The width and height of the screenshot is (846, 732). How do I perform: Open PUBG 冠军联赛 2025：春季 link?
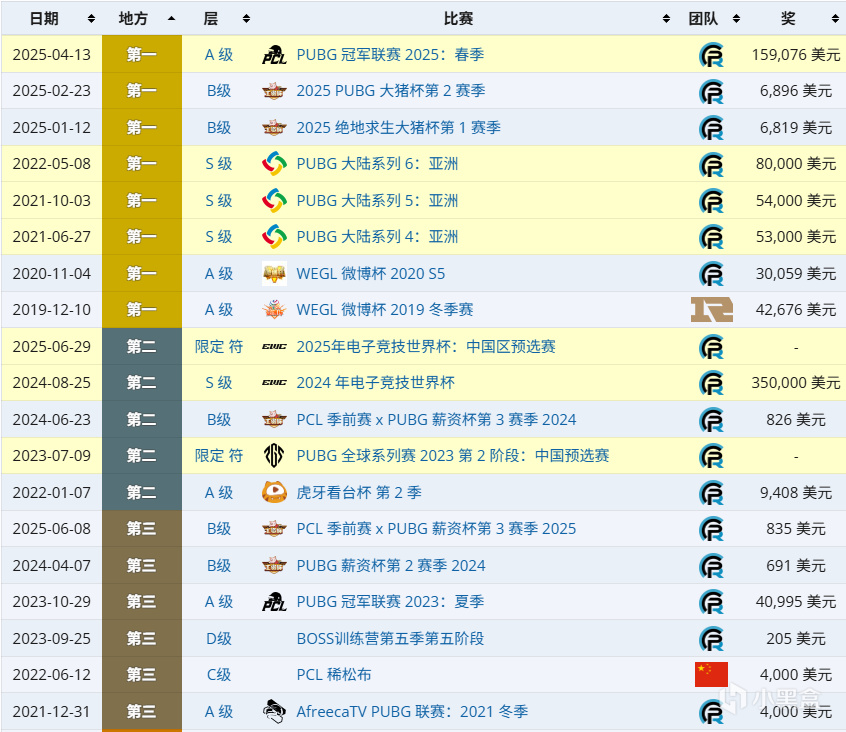pyautogui.click(x=390, y=54)
